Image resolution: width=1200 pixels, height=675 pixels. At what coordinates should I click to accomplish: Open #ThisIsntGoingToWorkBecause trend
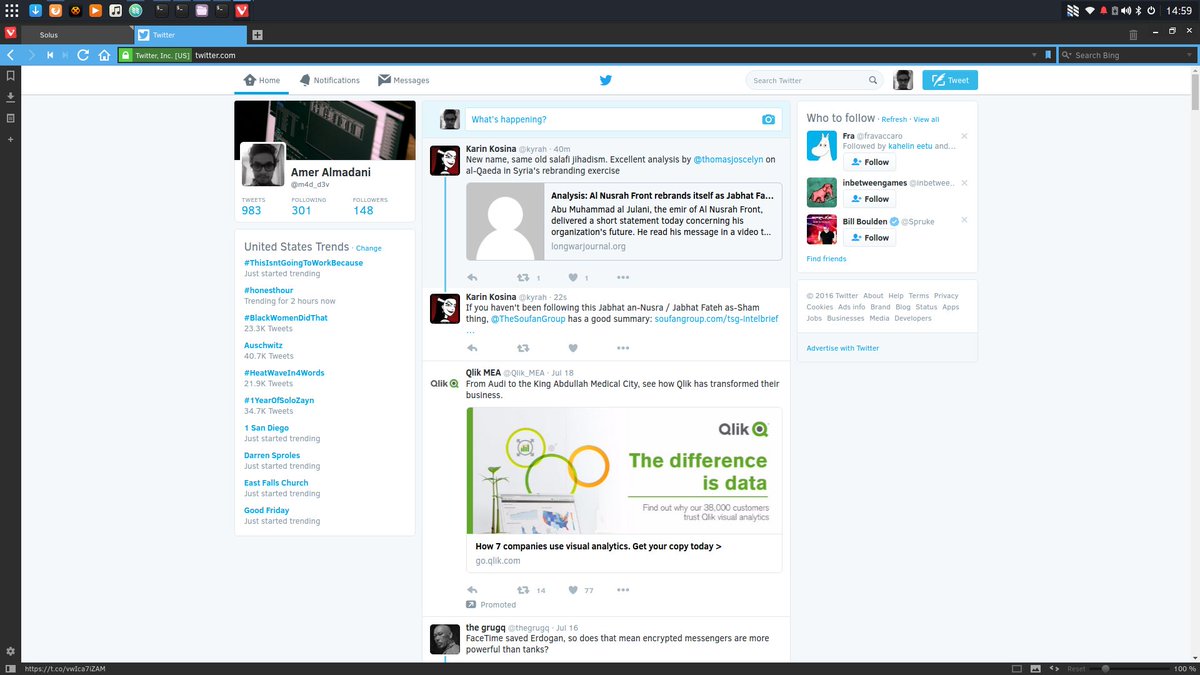[x=303, y=263]
